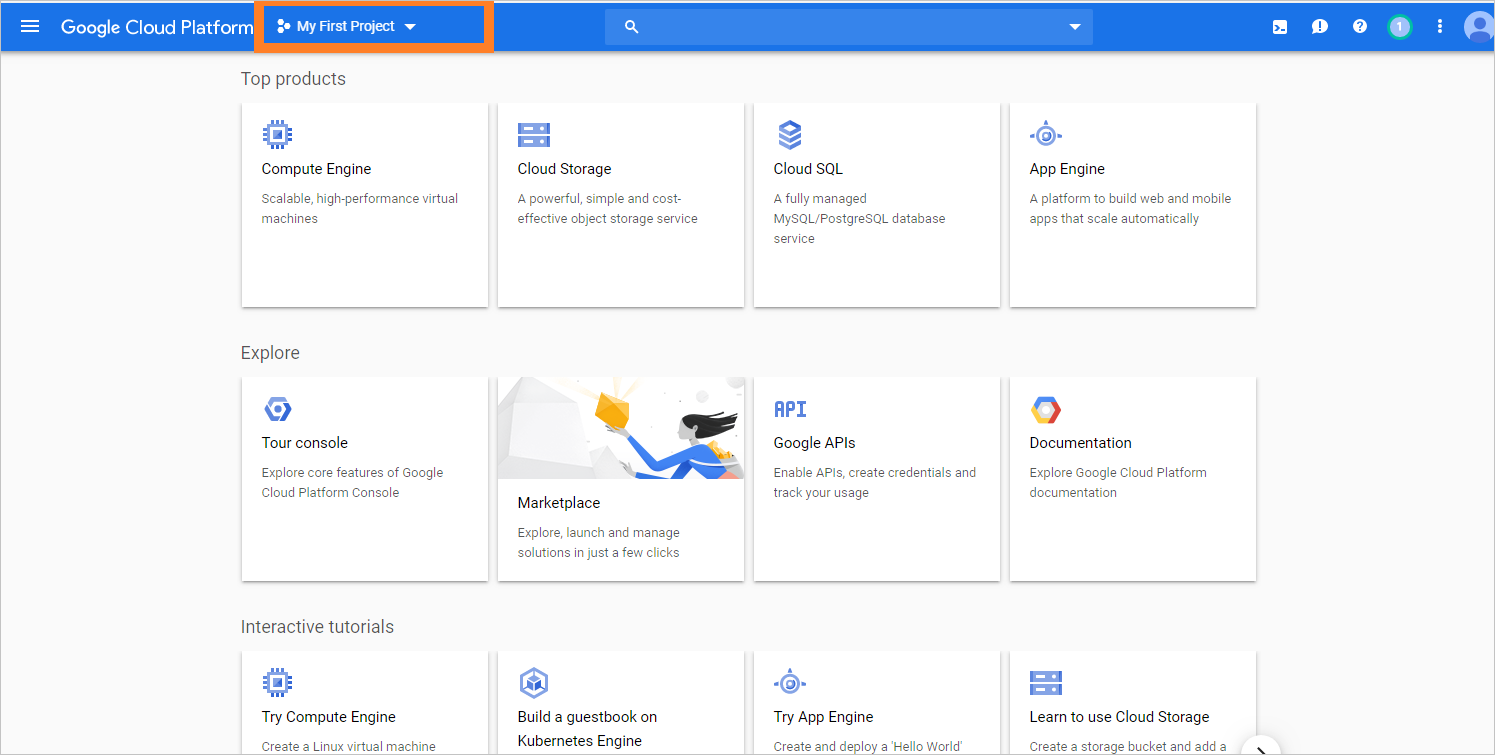
Task: Start Try App Engine tutorial title
Action: pos(823,717)
